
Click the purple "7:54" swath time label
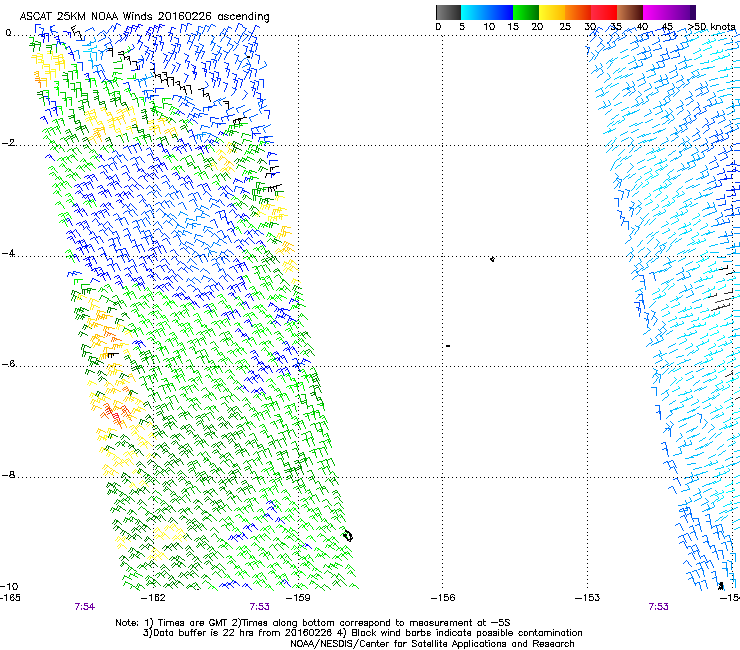(84, 607)
